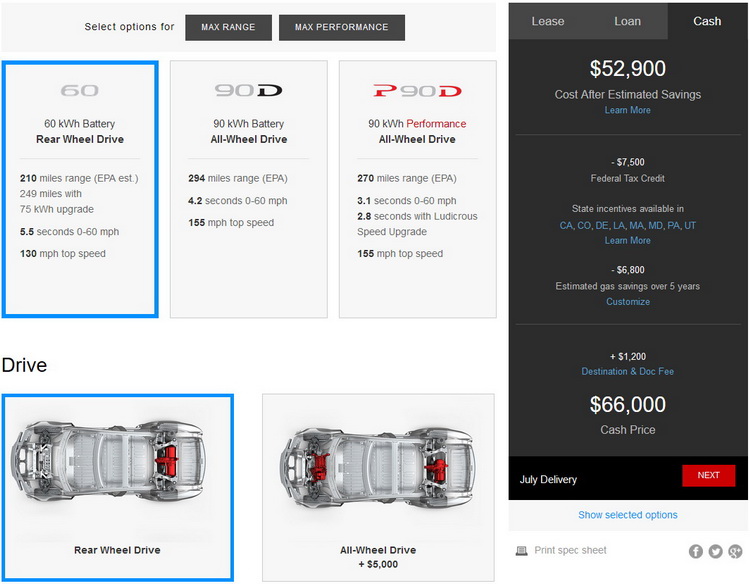Open Learn More under Cost After Savings

point(628,110)
